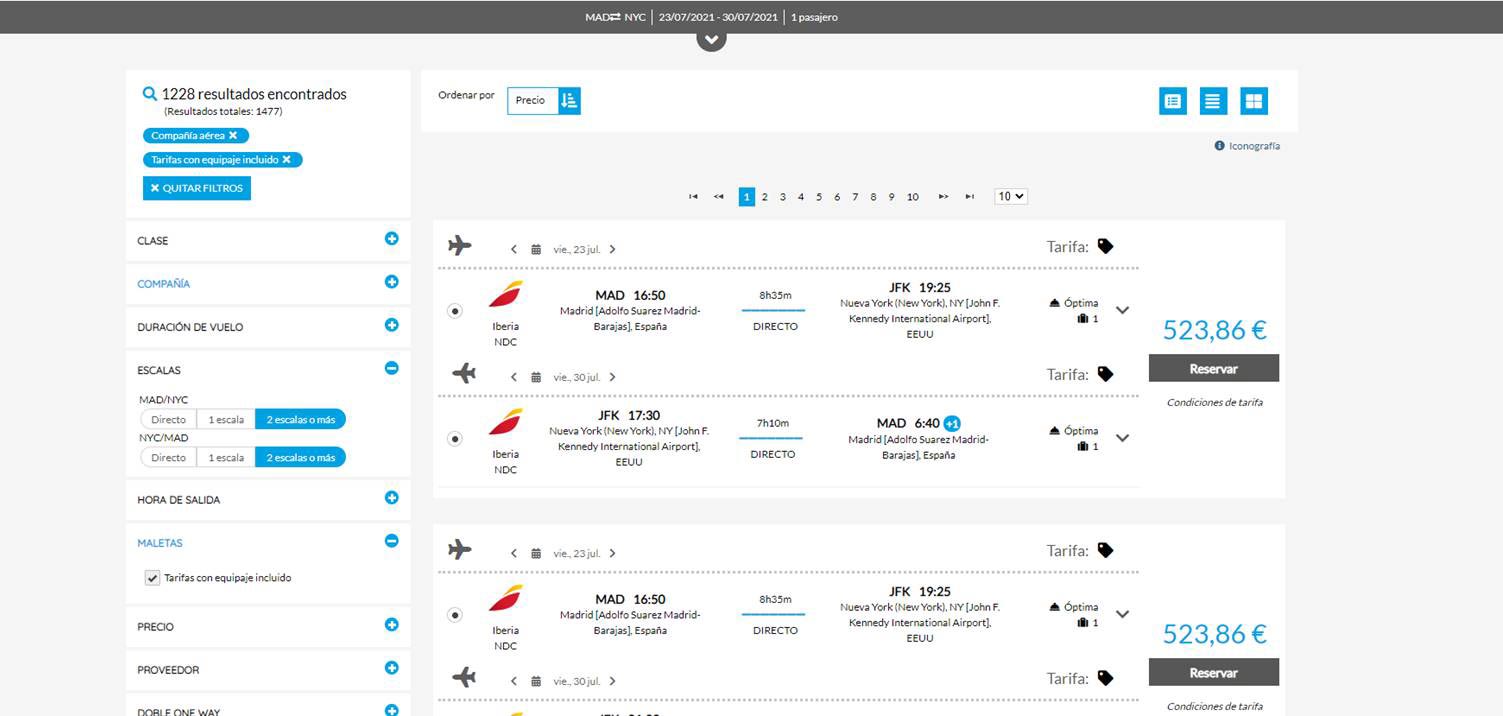This screenshot has height=716, width=1503.
Task: Switch to the detailed list view icon
Action: 1173,101
